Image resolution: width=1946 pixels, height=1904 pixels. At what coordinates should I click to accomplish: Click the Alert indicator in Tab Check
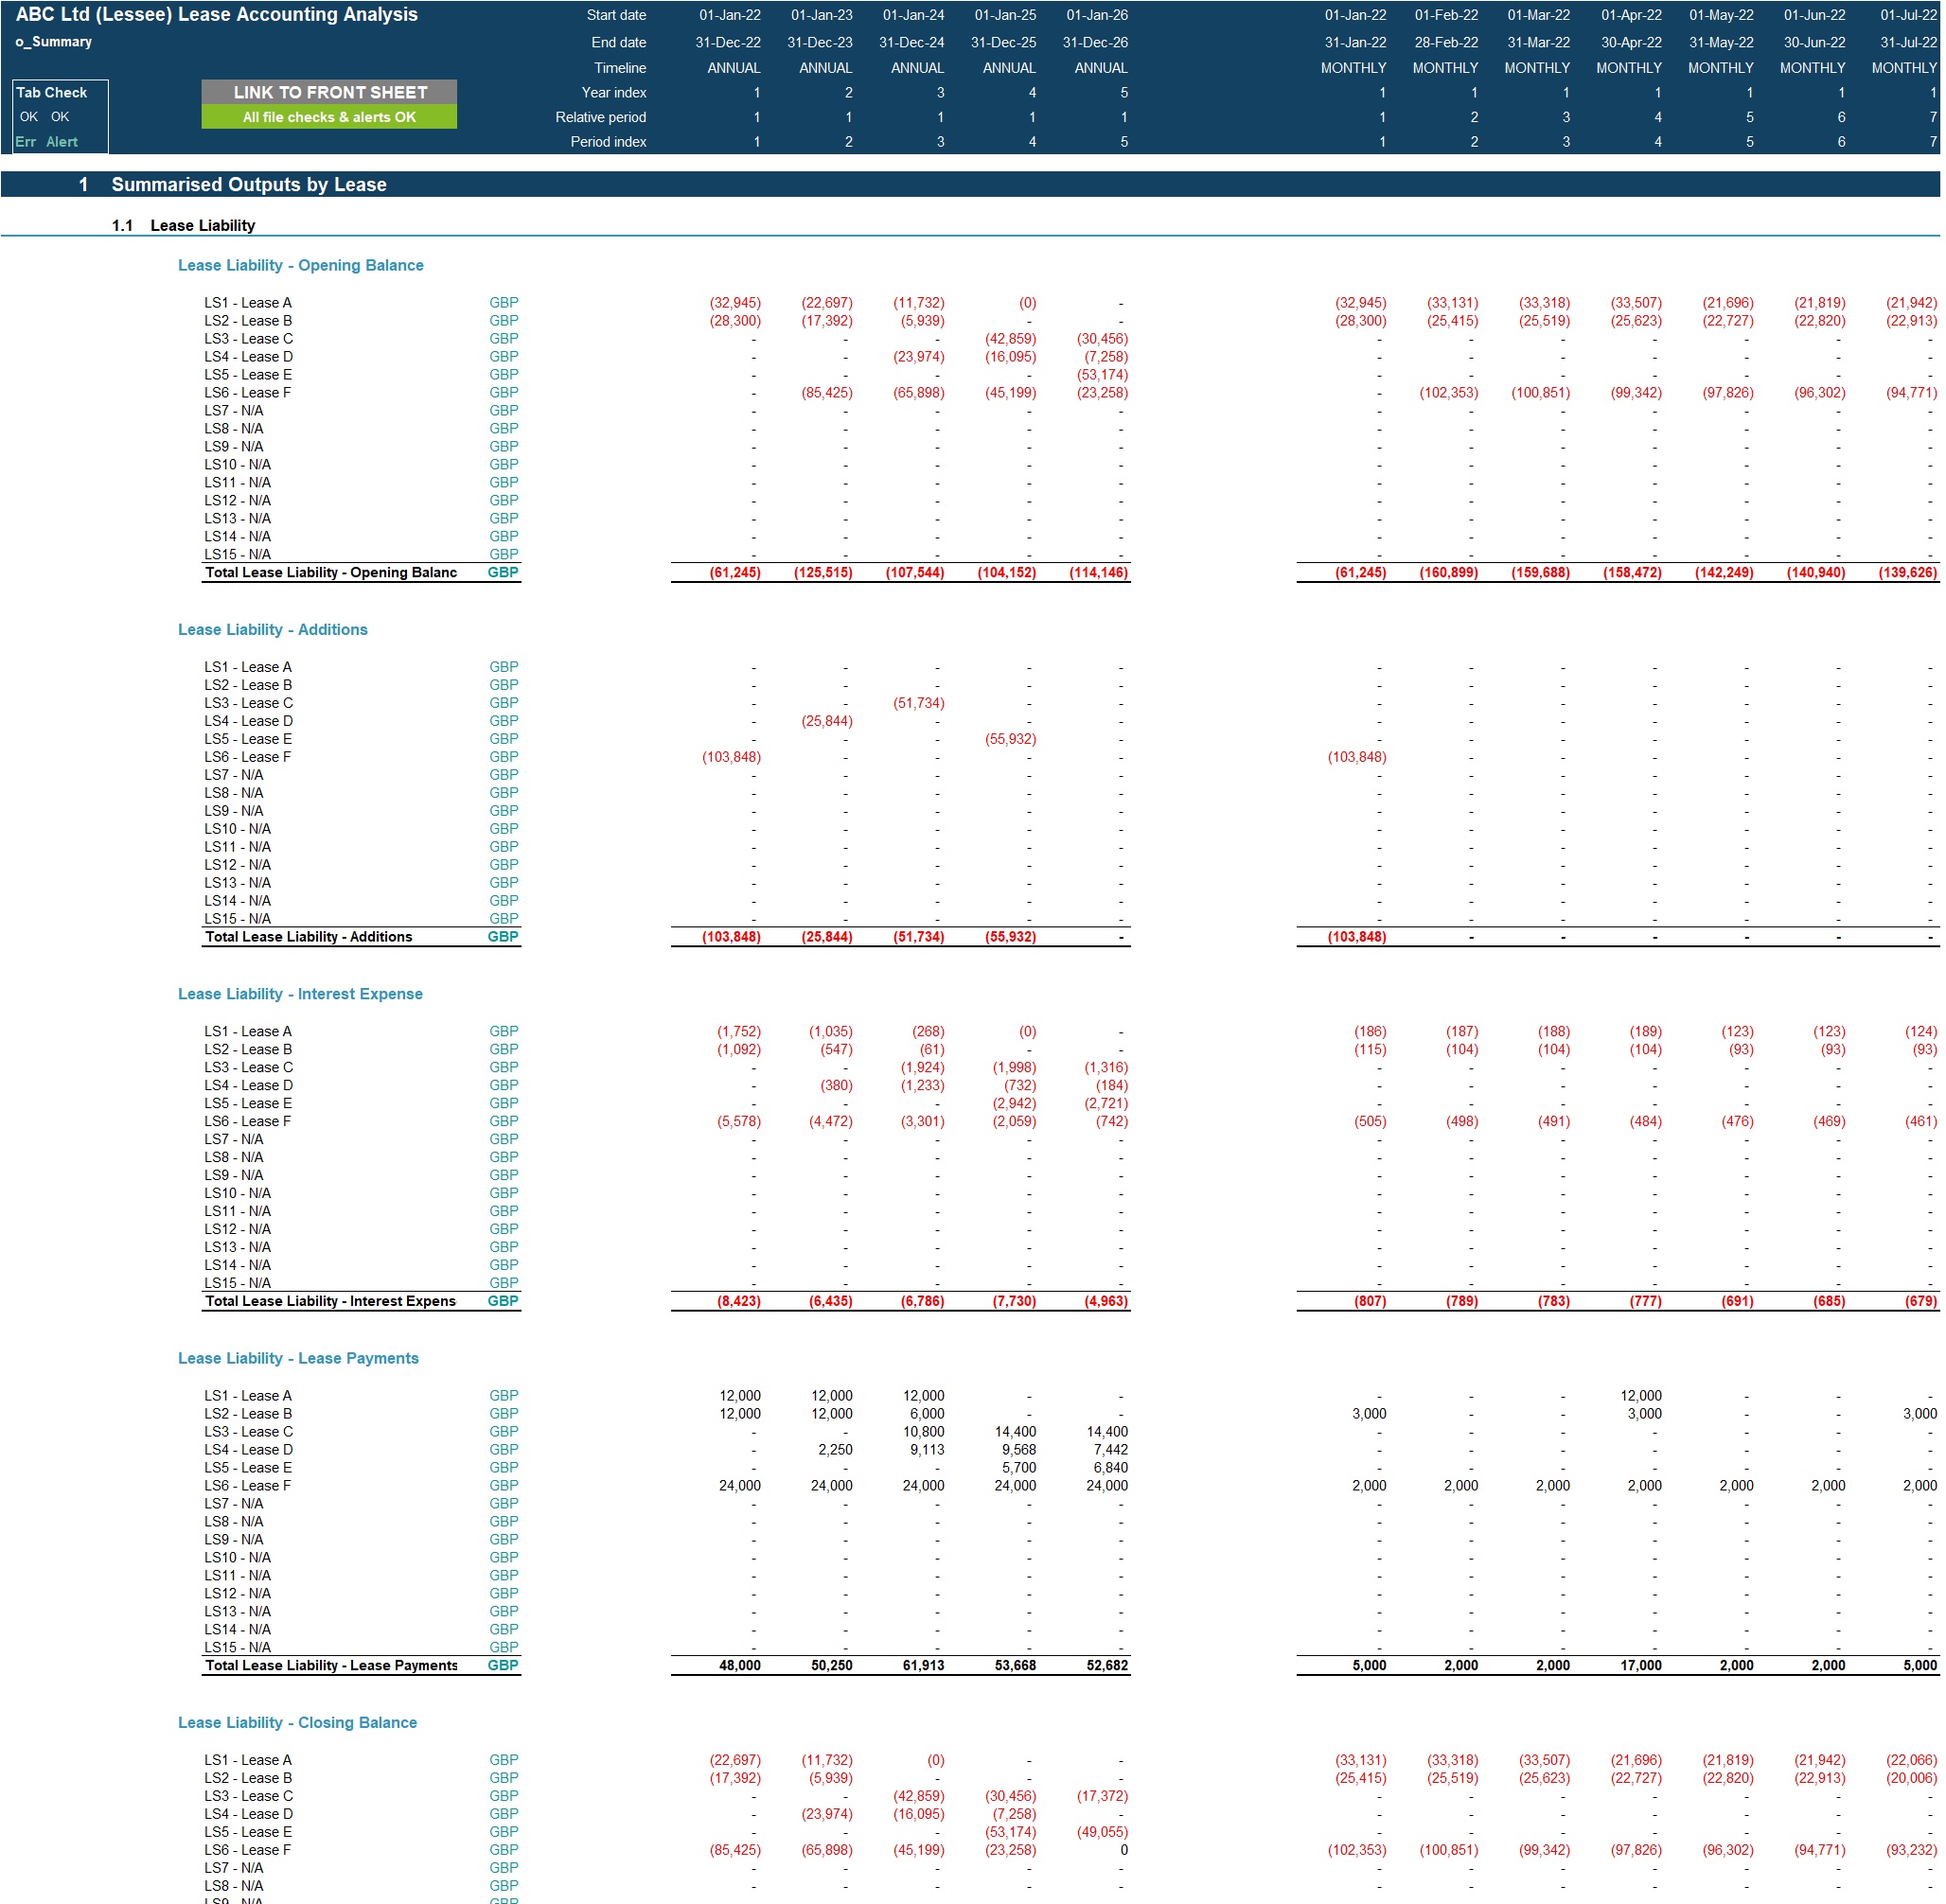[x=62, y=141]
